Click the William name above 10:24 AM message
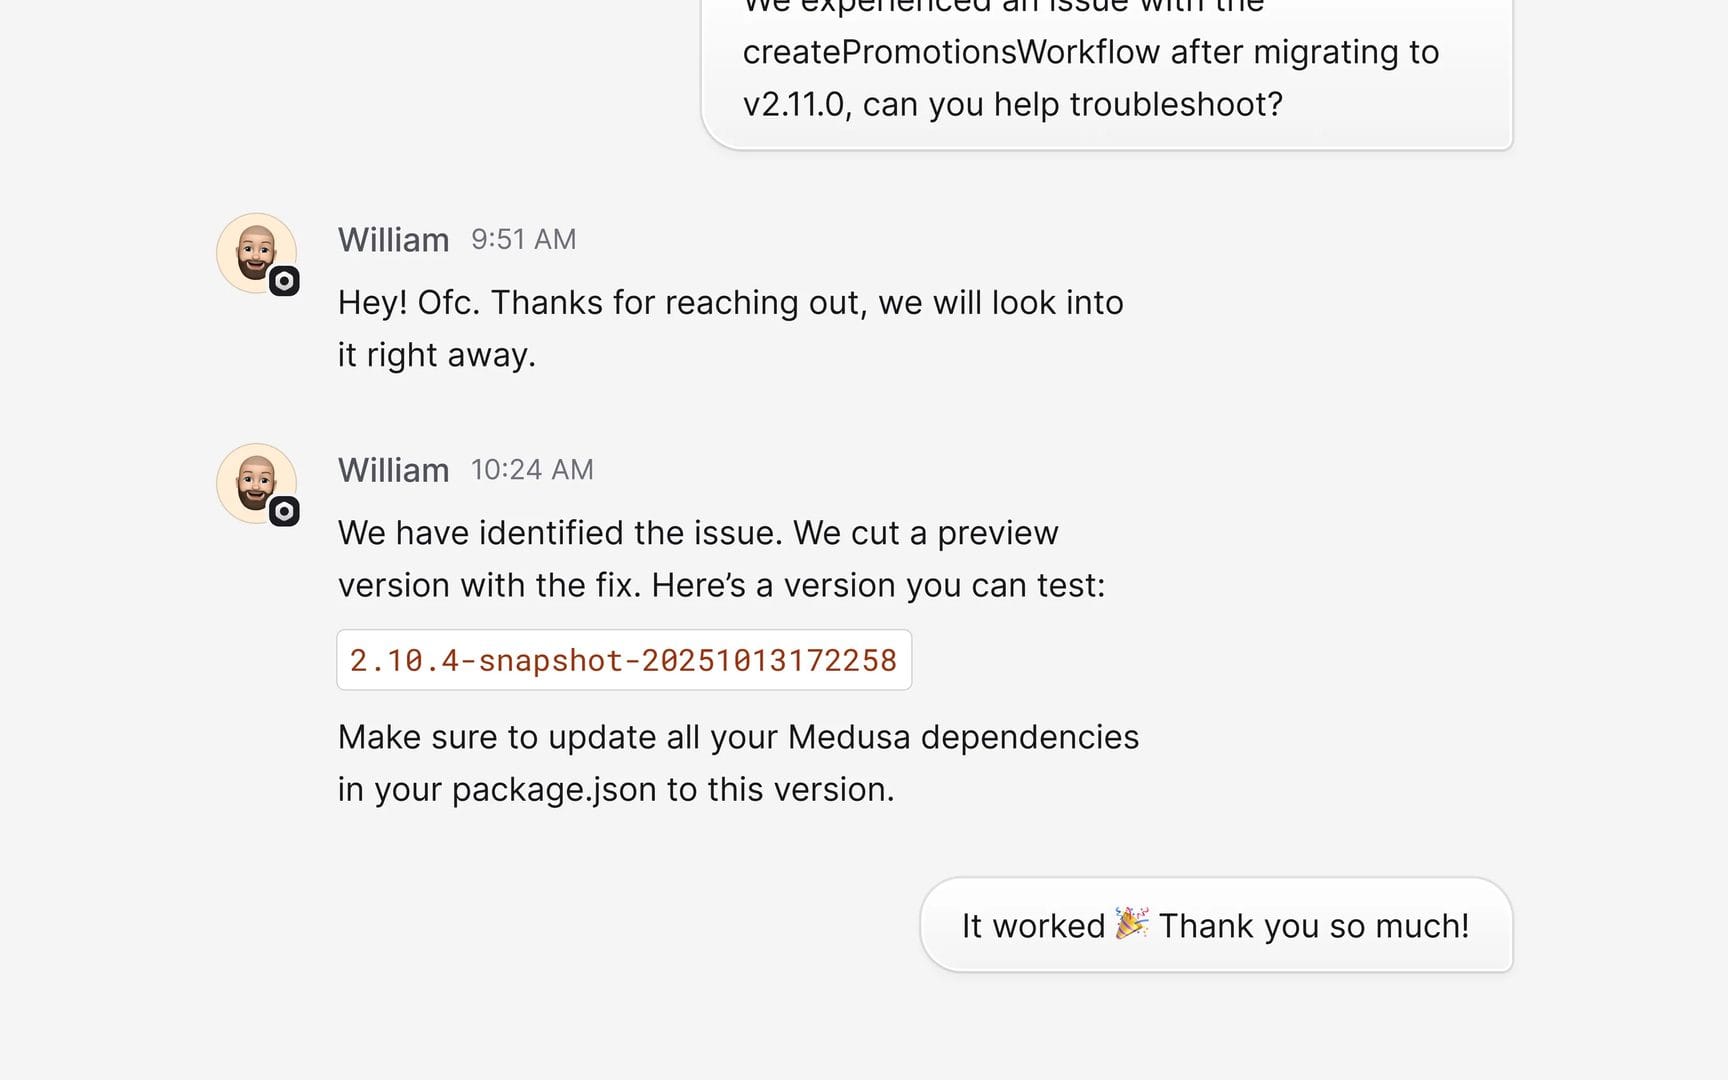The height and width of the screenshot is (1080, 1728). point(393,470)
